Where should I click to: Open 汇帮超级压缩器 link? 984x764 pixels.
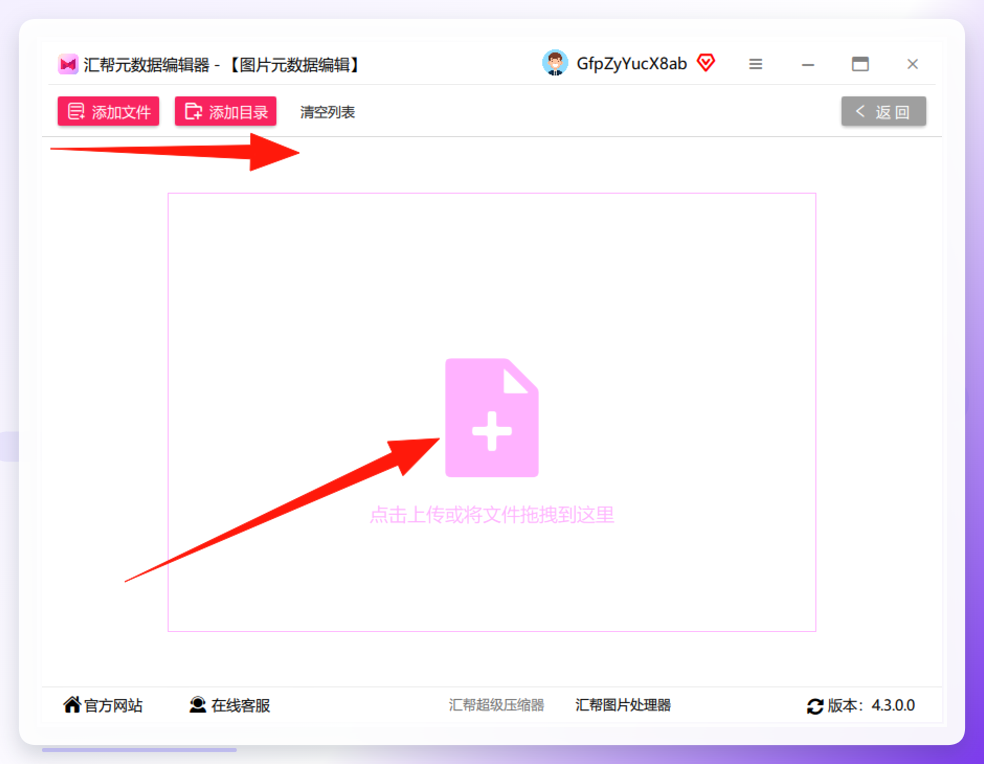pos(496,705)
